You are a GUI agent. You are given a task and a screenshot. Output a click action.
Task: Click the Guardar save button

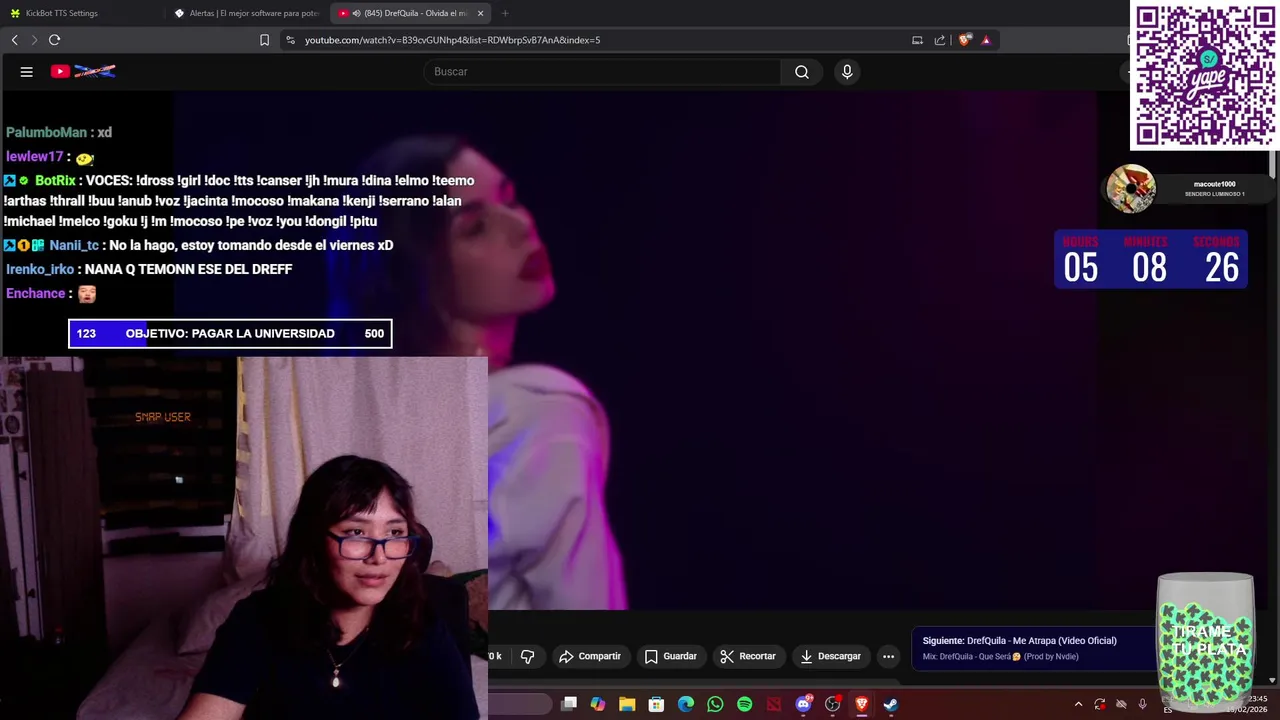(x=670, y=656)
